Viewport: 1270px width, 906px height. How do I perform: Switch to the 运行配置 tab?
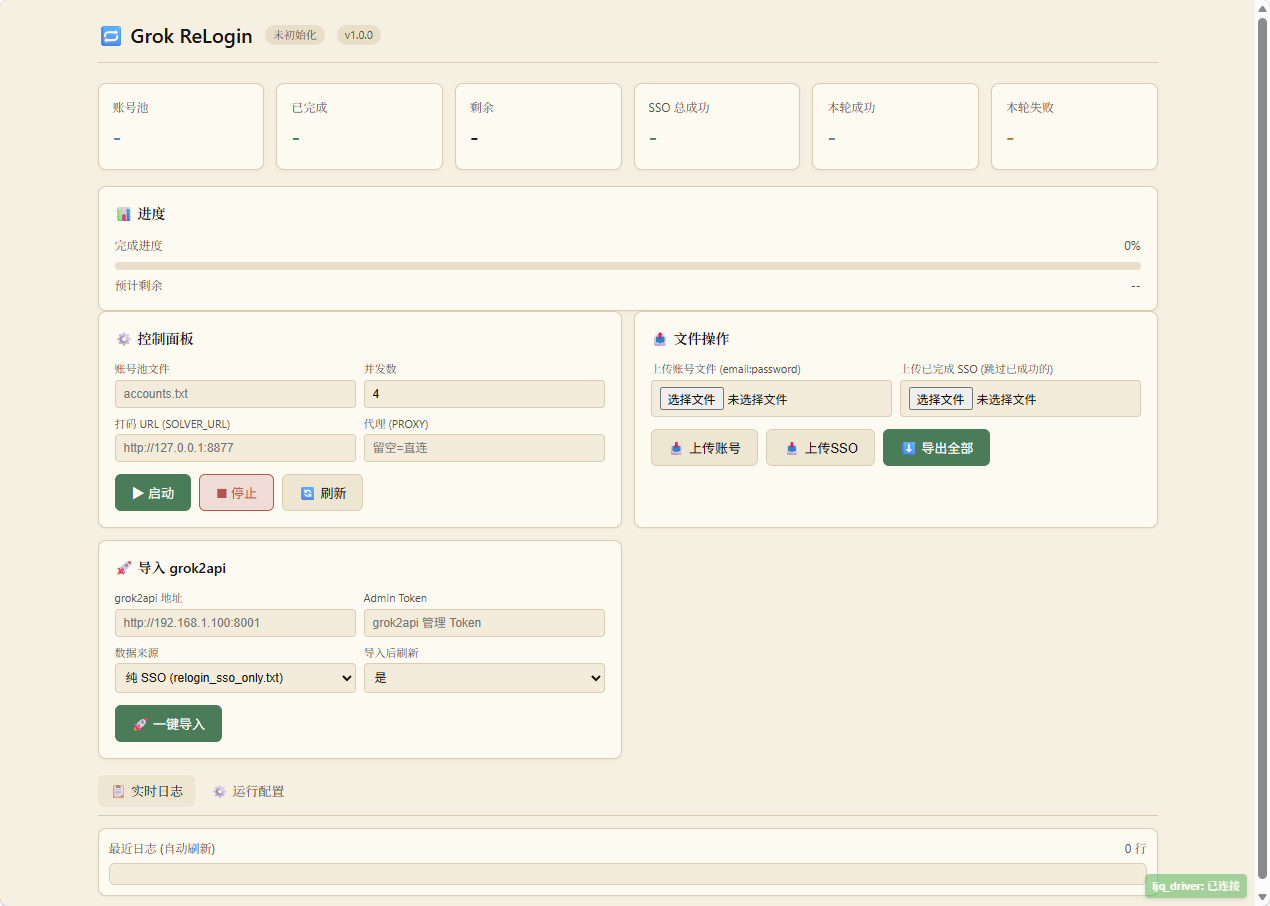point(248,791)
